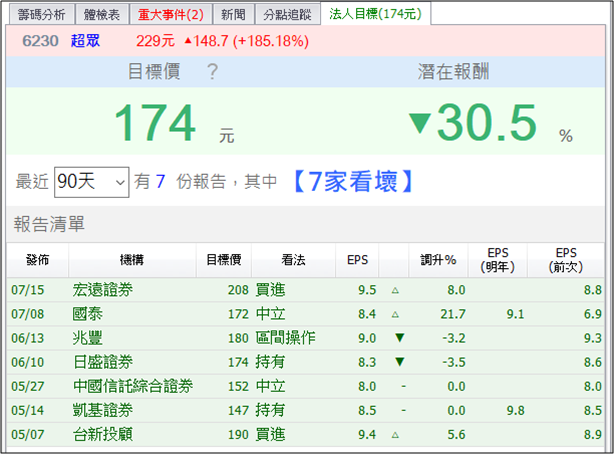Viewport: 614px width, 454px height.
Task: Click the 持有 rating in the 凱基證券 row
Action: coord(270,410)
